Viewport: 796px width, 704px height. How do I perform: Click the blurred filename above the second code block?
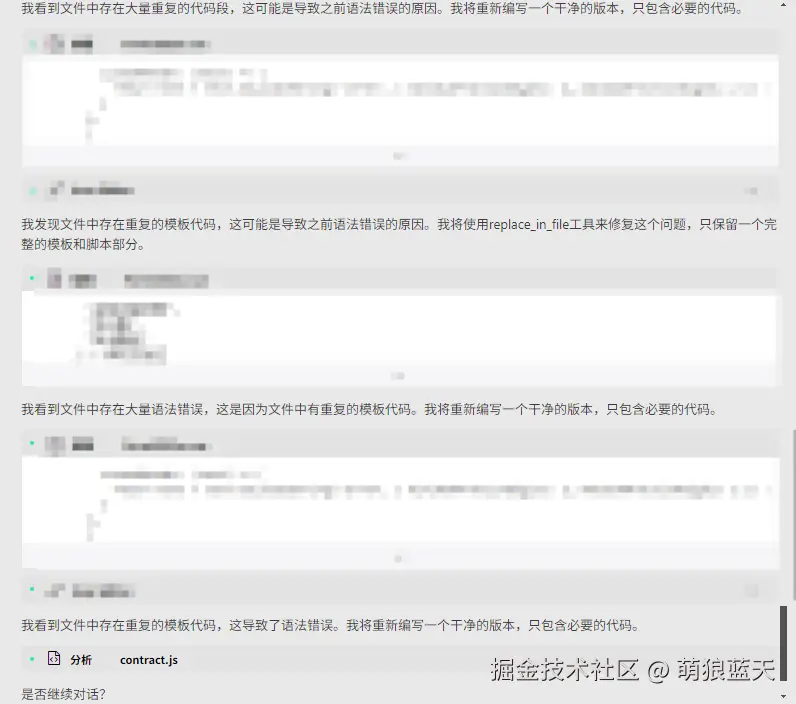[x=167, y=281]
